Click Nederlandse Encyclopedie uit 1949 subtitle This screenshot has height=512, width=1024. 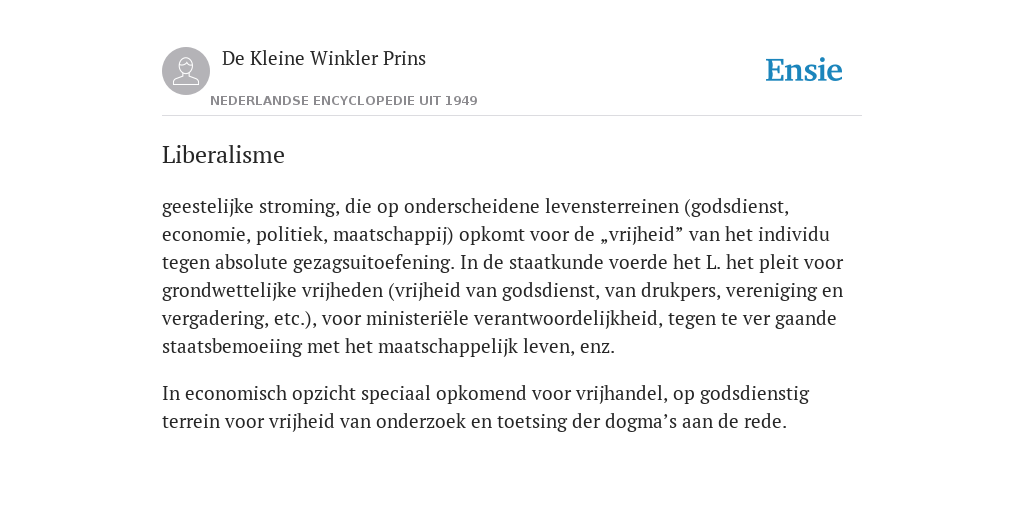pos(344,101)
